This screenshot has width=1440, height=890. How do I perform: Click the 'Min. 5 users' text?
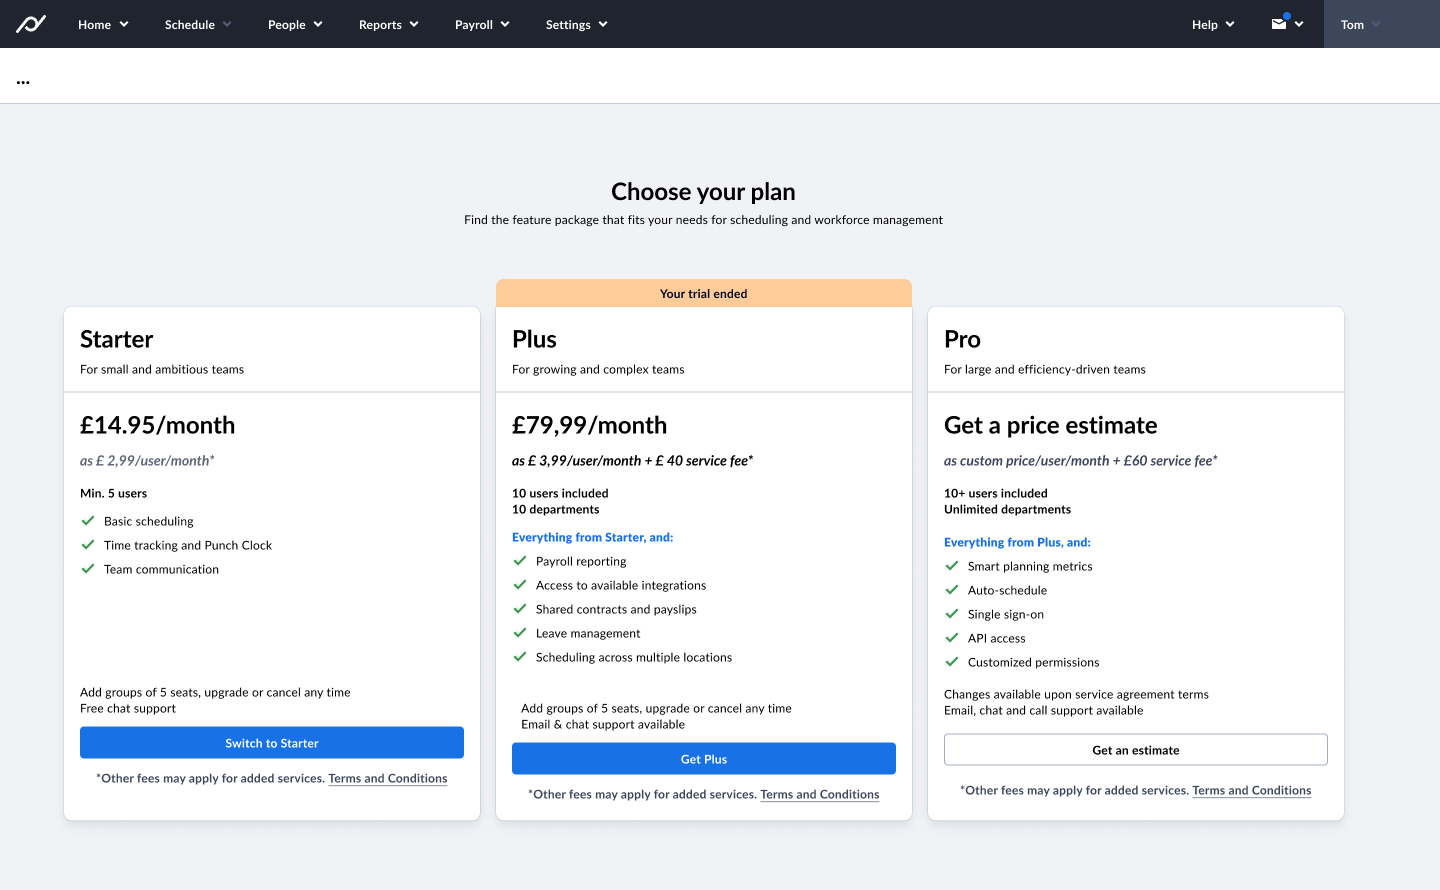[x=114, y=493]
